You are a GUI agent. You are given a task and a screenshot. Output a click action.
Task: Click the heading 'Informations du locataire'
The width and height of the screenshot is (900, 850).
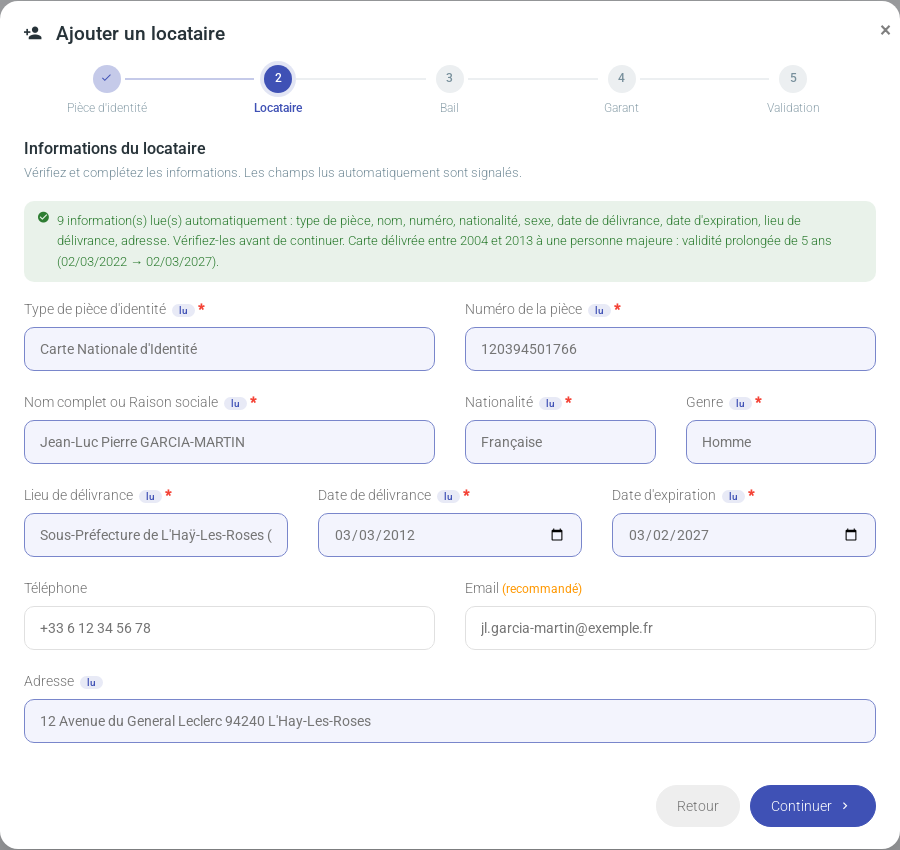tap(115, 148)
